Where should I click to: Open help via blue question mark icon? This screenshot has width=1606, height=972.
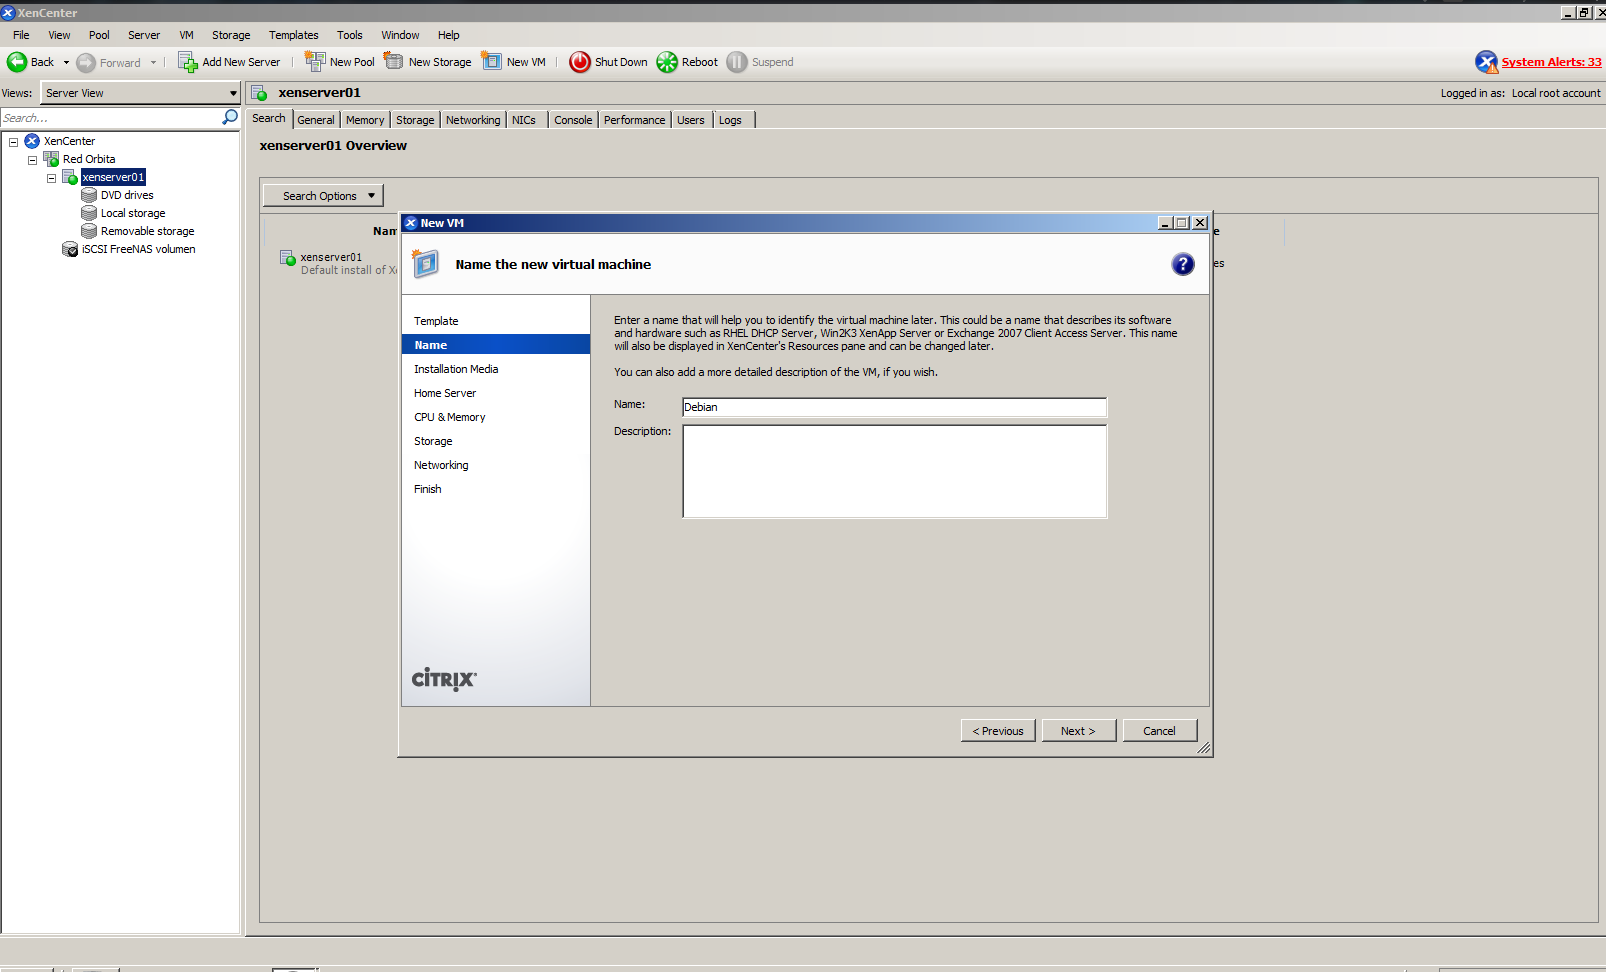click(x=1183, y=264)
